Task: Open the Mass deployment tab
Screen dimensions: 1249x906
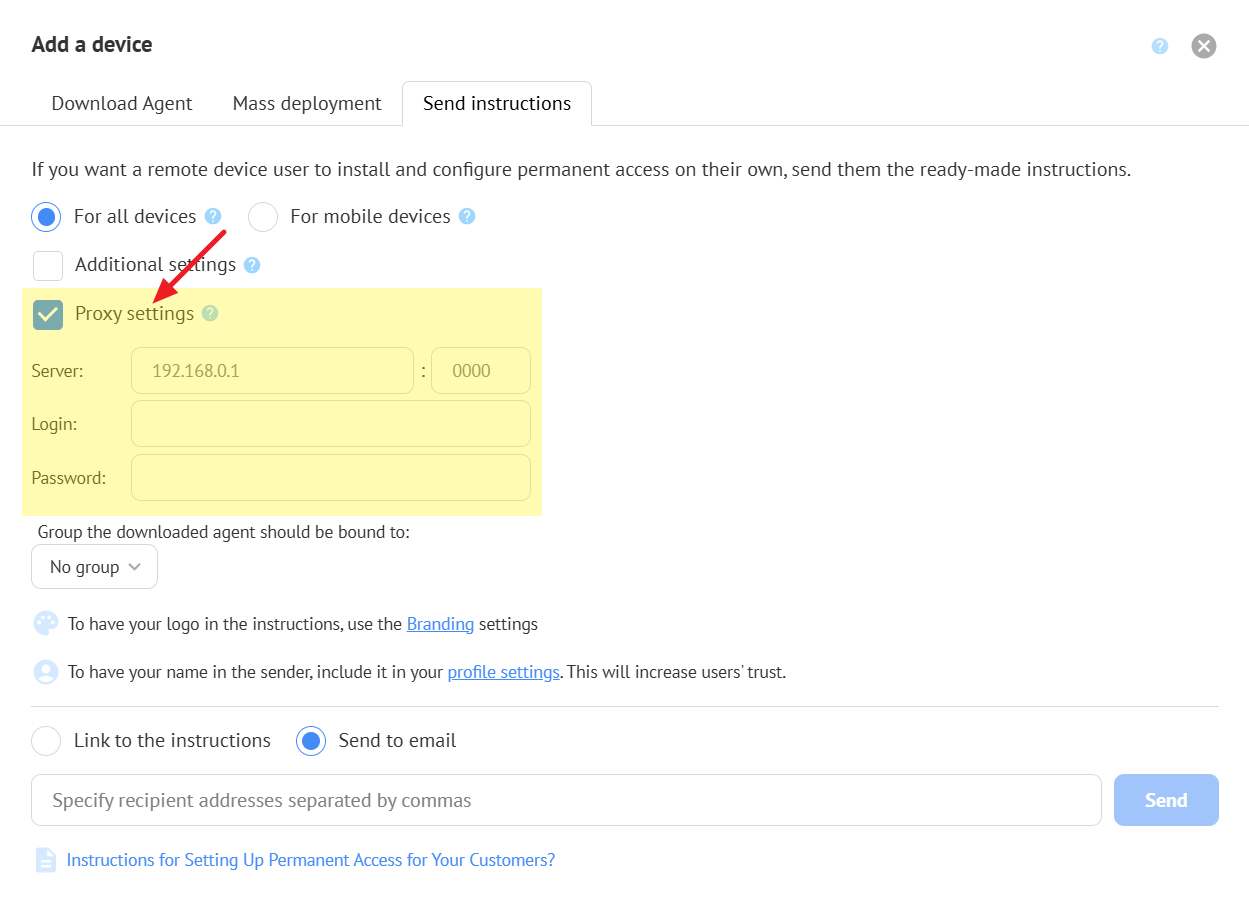Action: pos(307,104)
